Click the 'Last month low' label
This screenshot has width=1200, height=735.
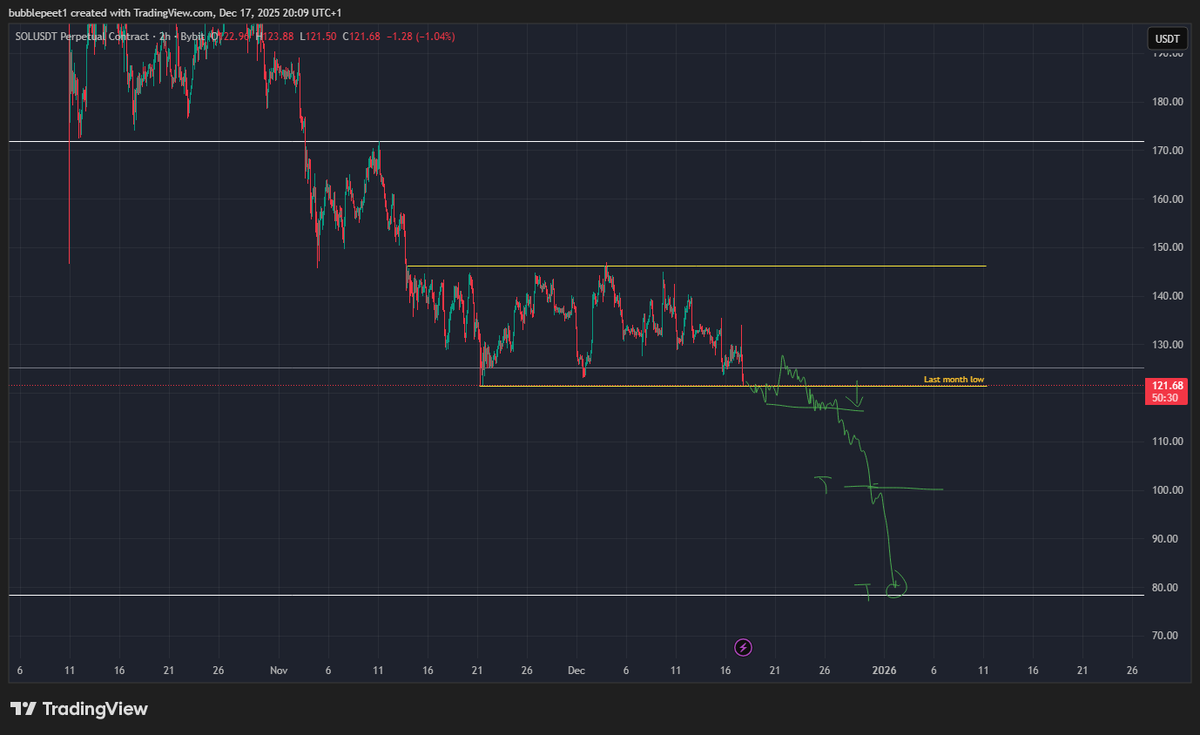pos(954,380)
